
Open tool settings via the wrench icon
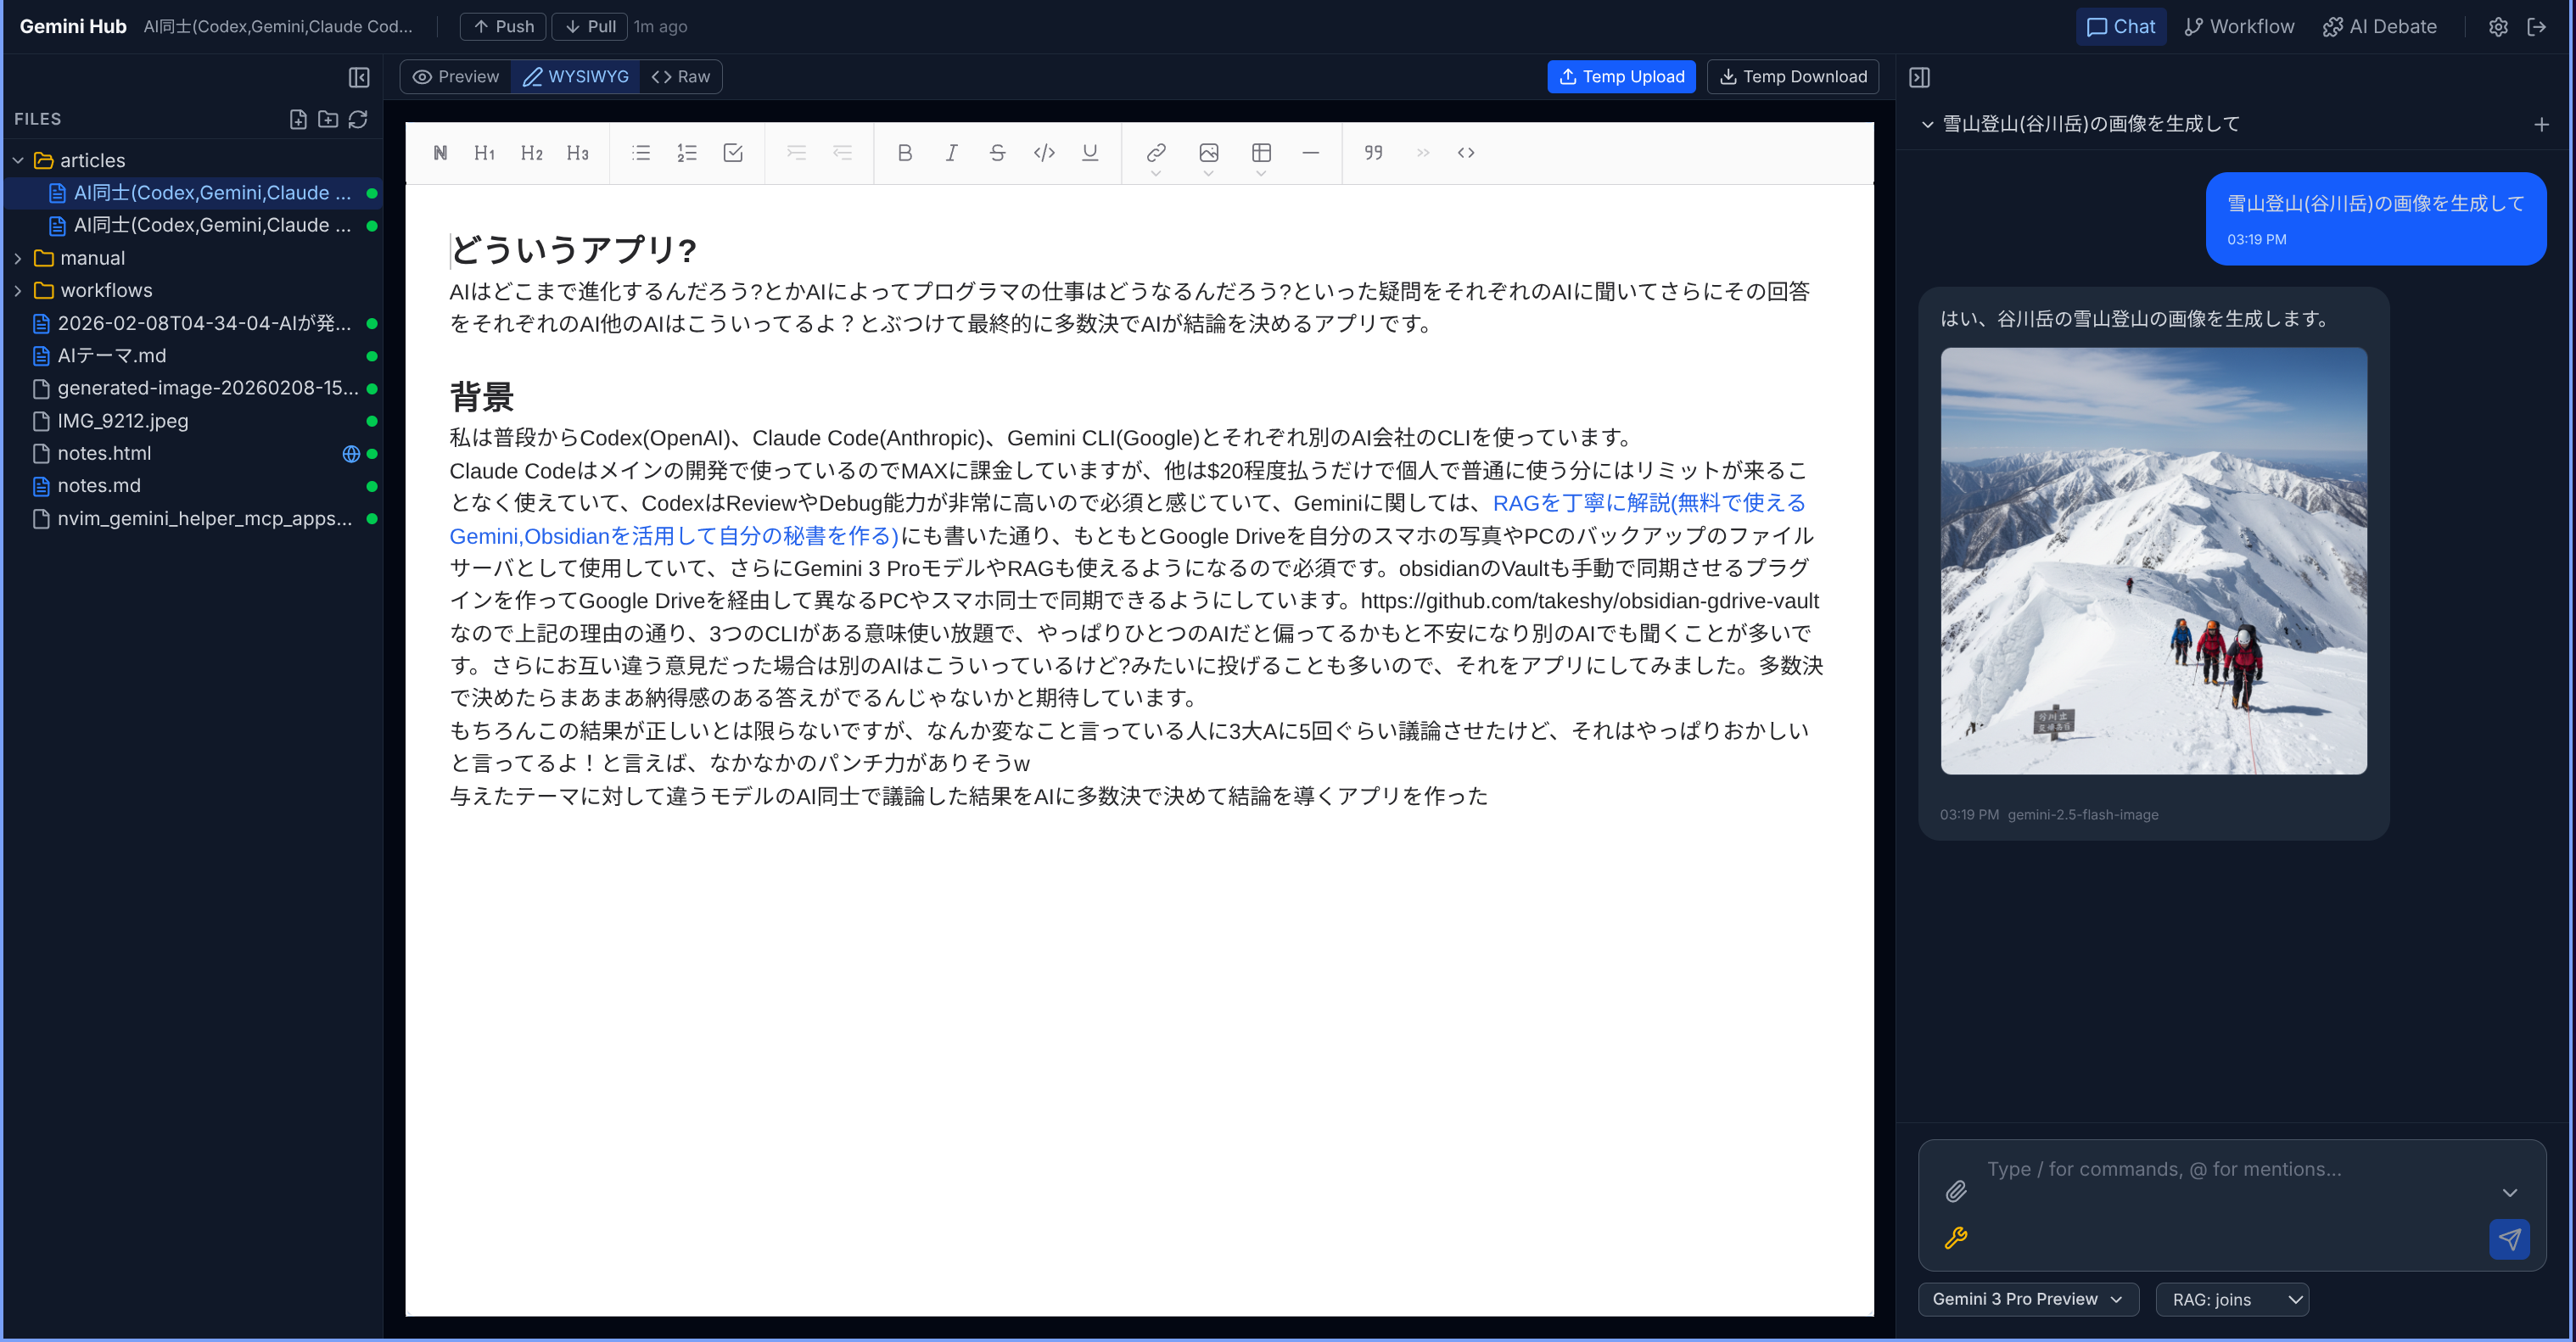(x=1956, y=1238)
